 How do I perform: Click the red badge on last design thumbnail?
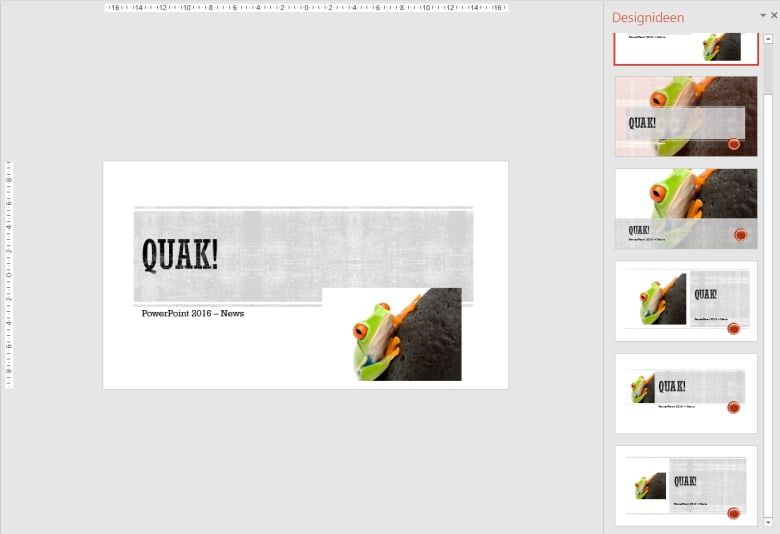733,513
